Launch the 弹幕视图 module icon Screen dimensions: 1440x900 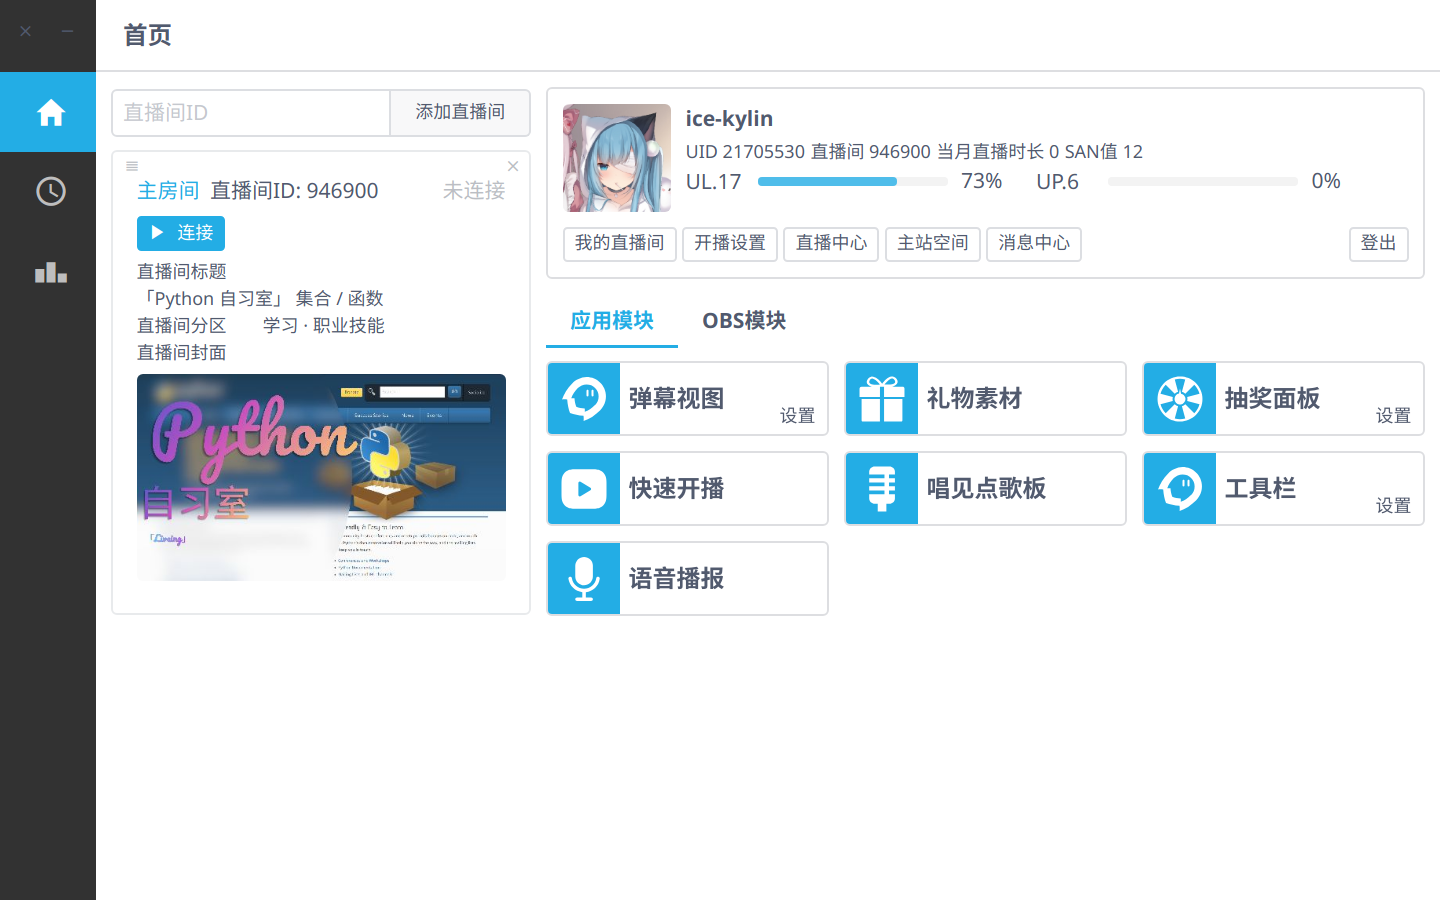584,399
